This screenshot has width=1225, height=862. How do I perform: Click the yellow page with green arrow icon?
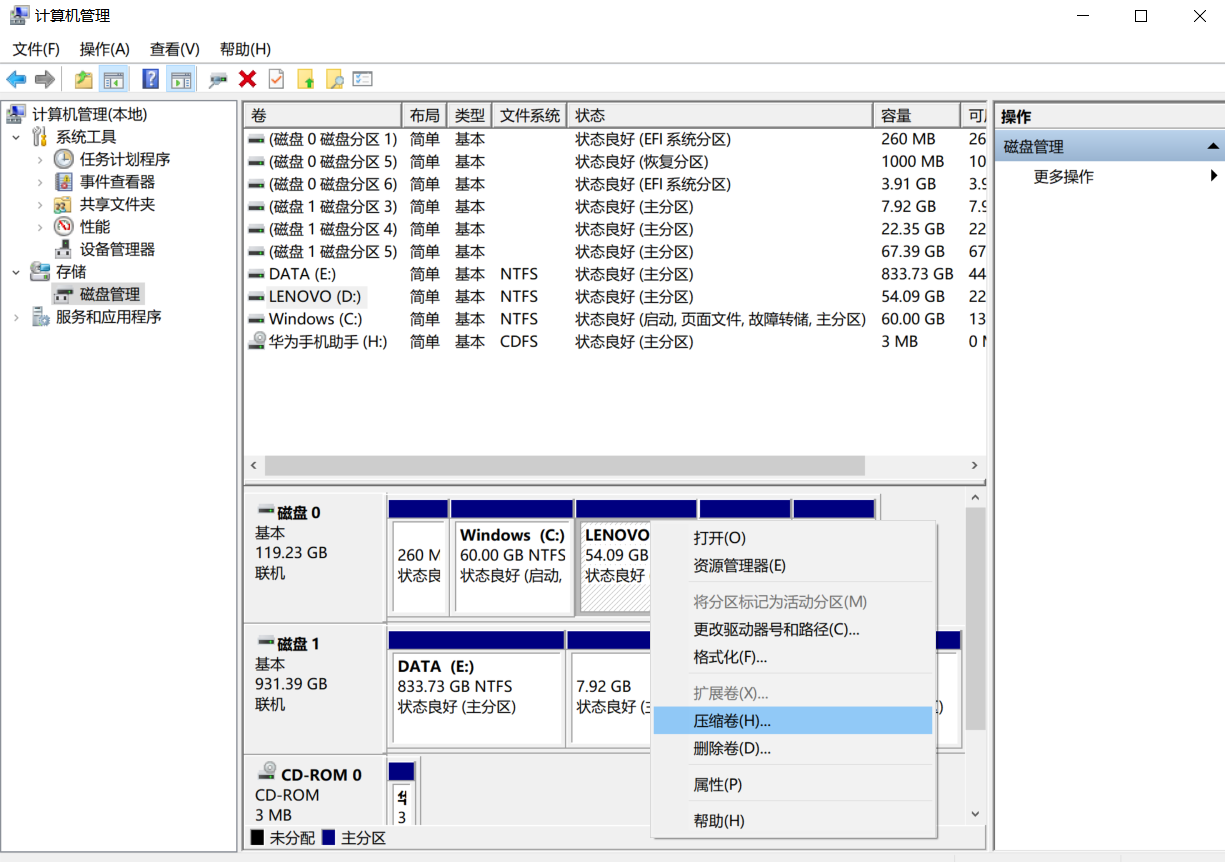click(306, 79)
